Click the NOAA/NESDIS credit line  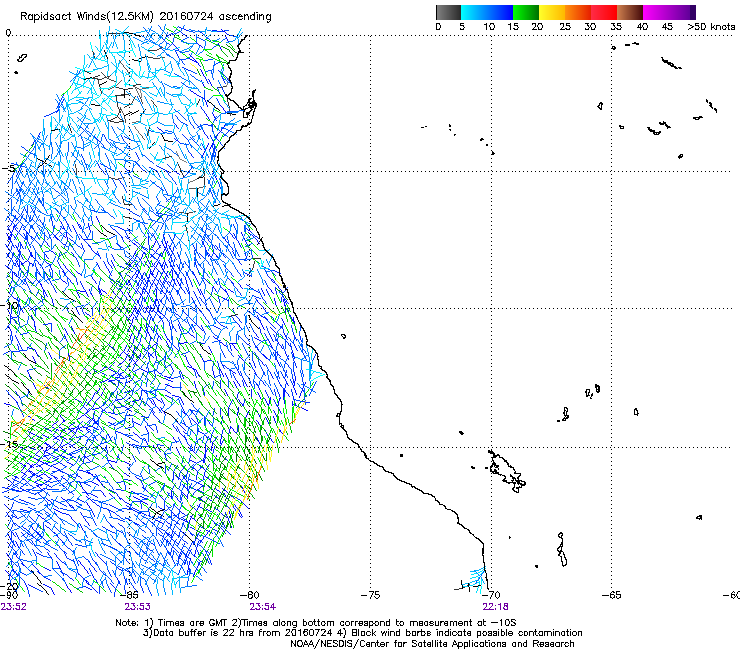click(x=432, y=644)
